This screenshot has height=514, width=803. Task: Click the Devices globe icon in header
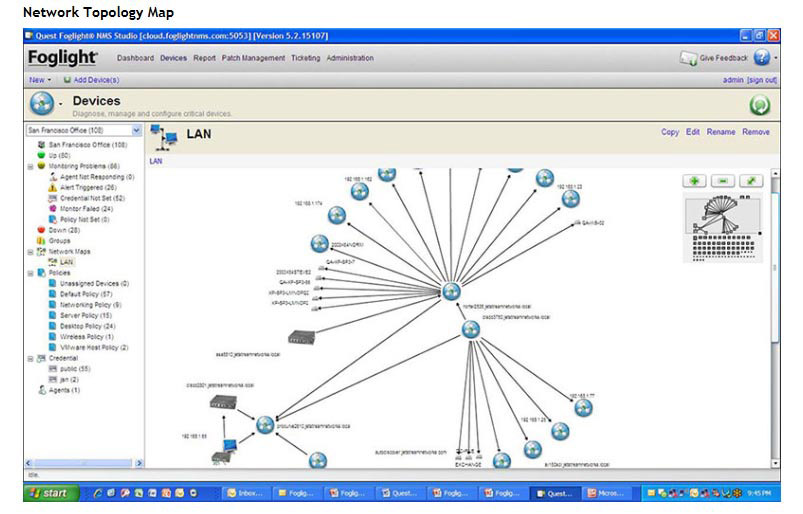pyautogui.click(x=42, y=103)
